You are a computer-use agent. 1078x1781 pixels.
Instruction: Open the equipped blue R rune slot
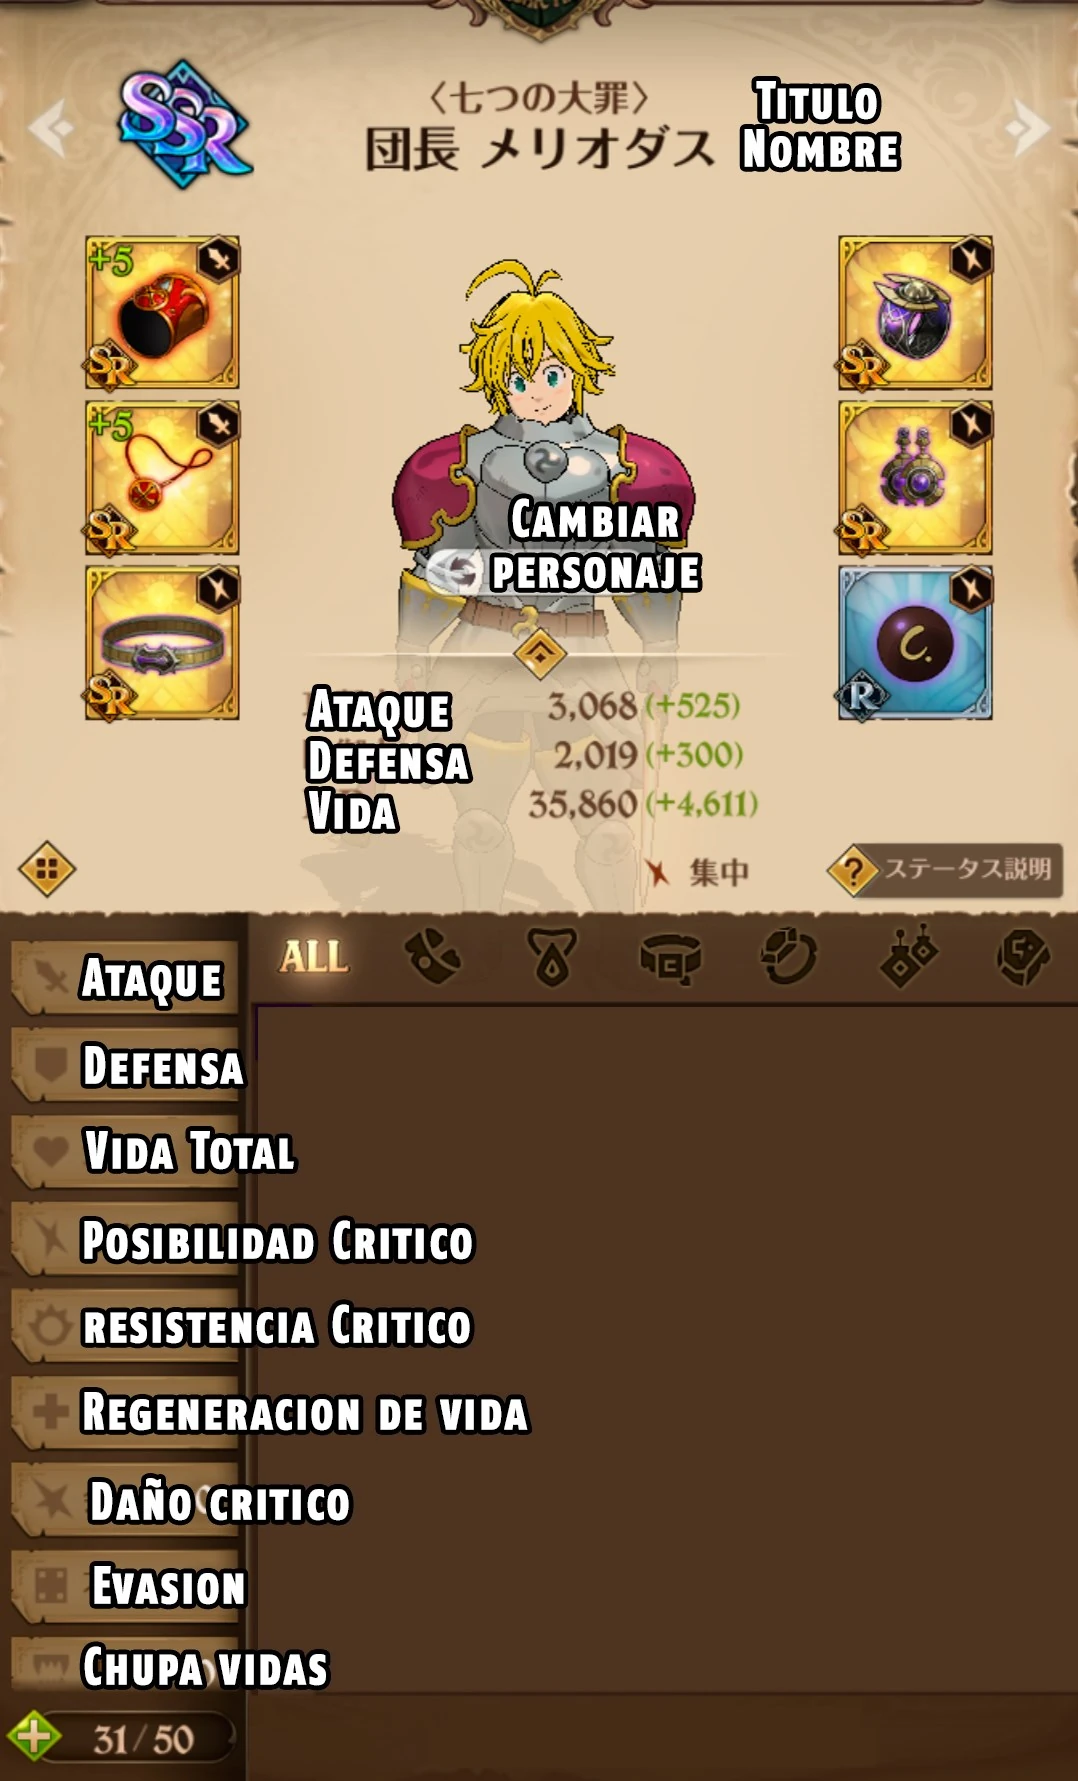tap(915, 644)
